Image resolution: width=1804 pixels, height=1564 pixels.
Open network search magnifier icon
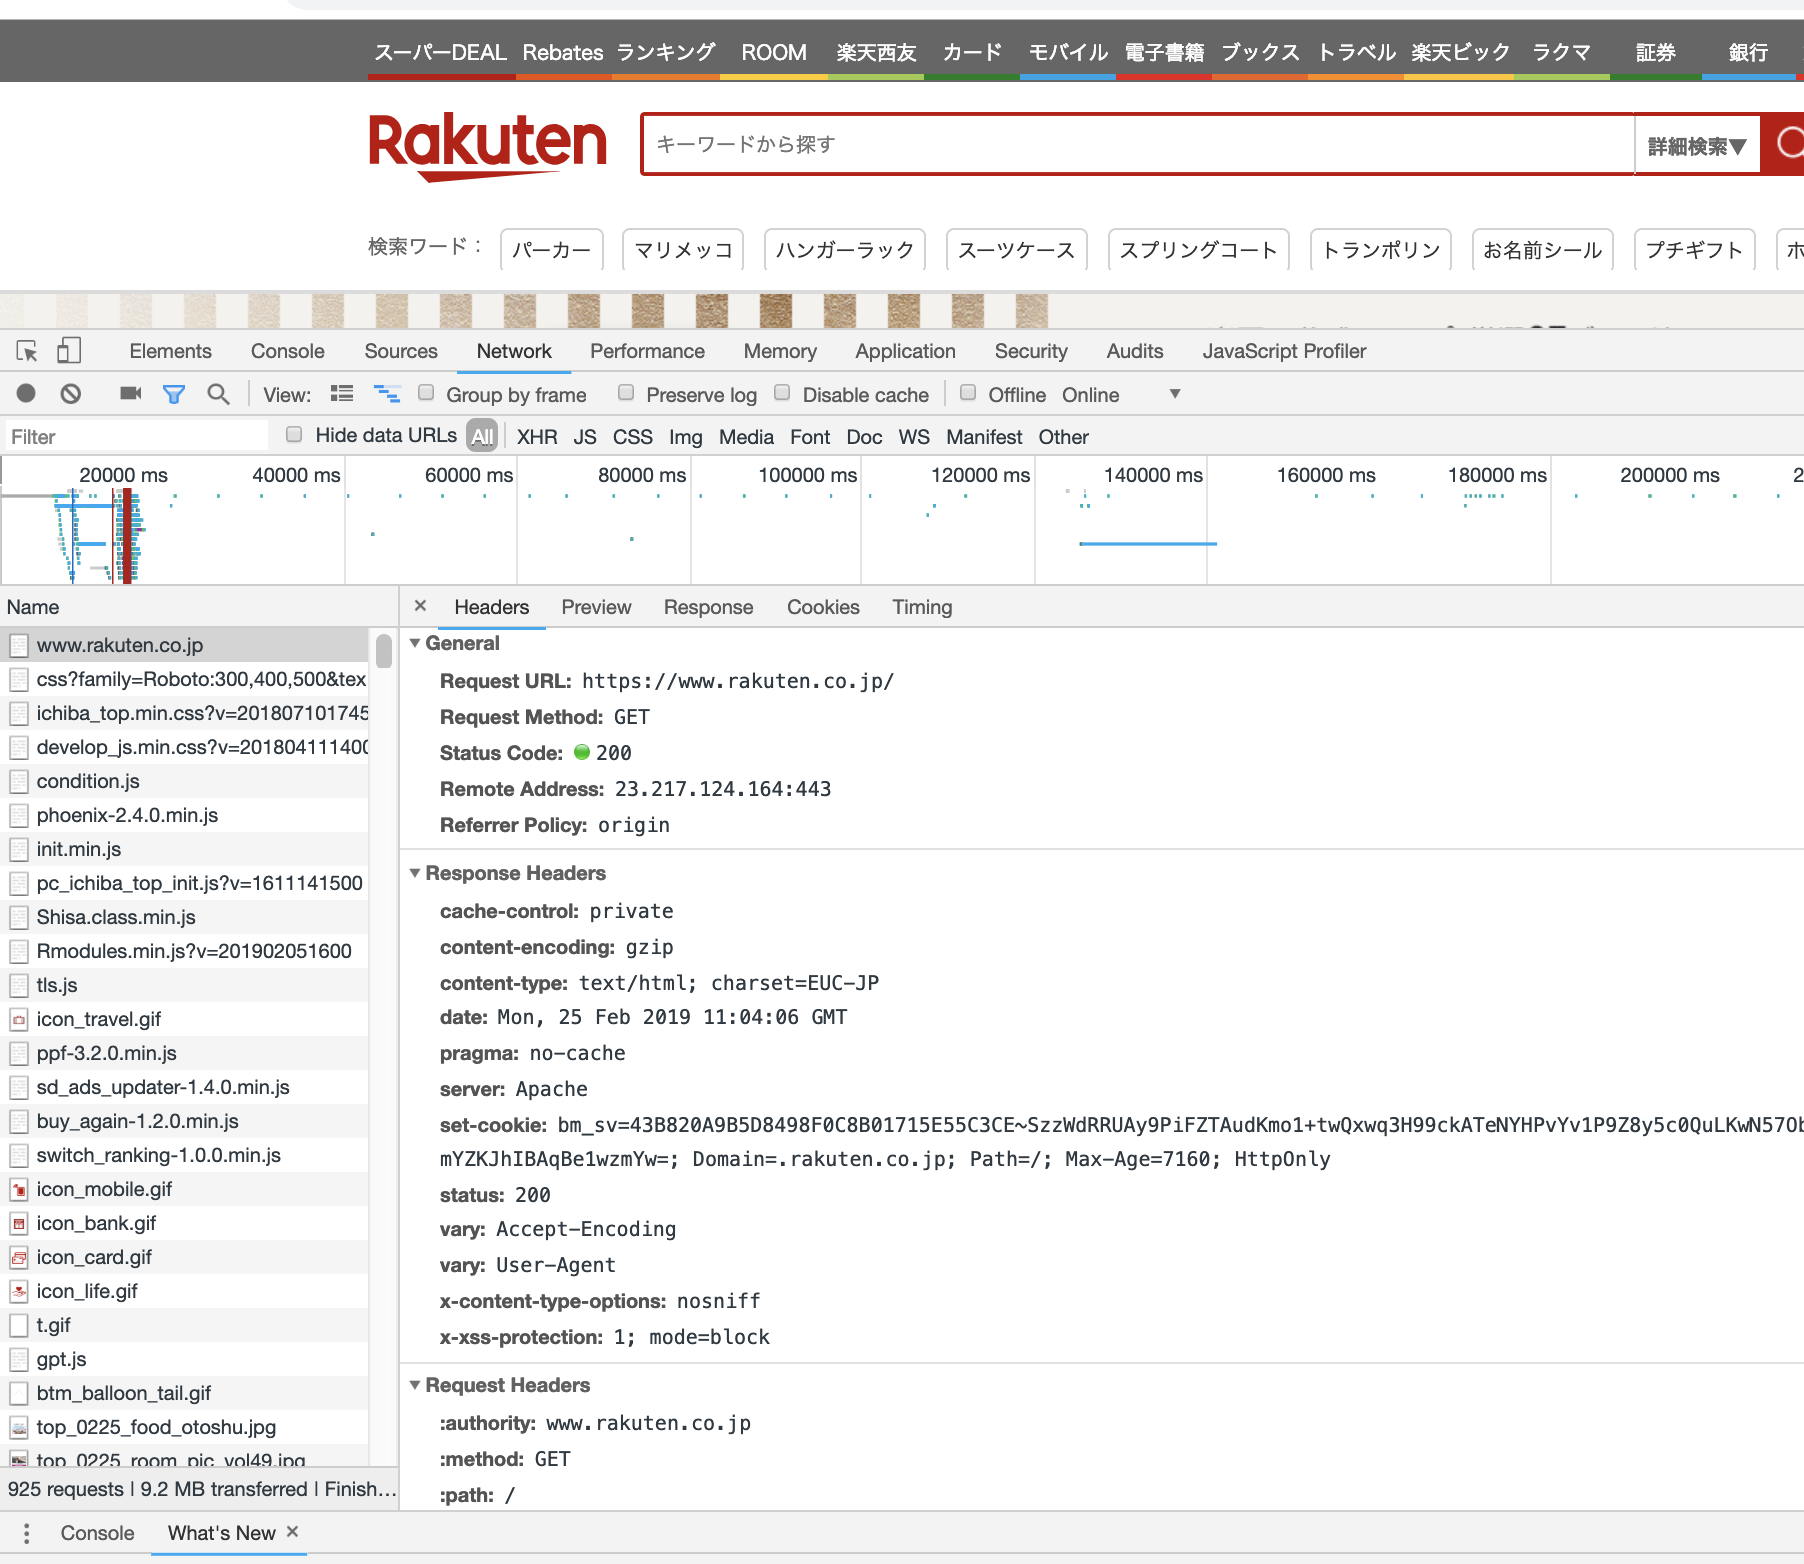[218, 394]
